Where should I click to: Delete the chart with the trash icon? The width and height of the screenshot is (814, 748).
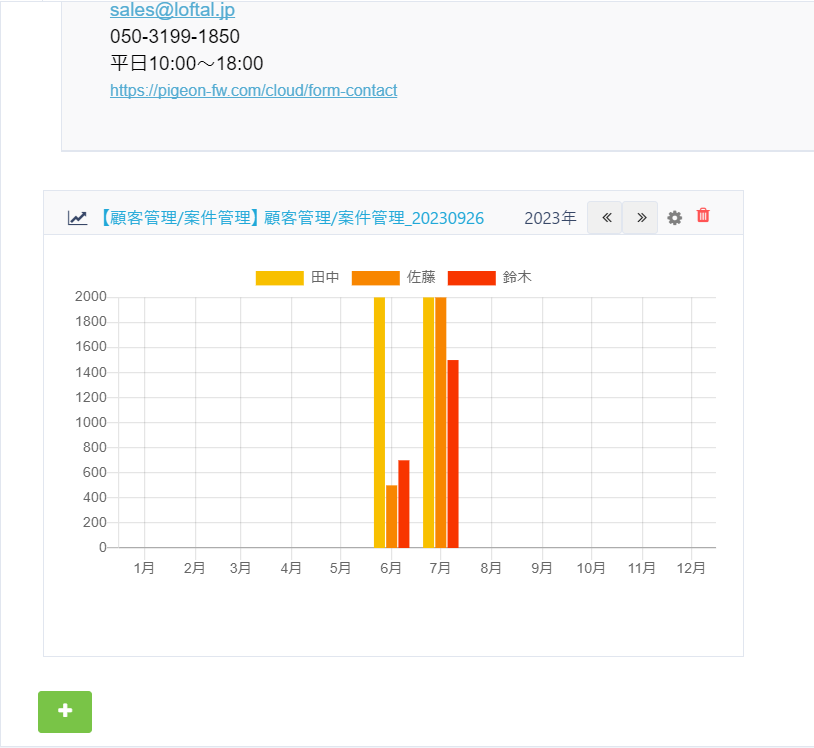(x=703, y=216)
